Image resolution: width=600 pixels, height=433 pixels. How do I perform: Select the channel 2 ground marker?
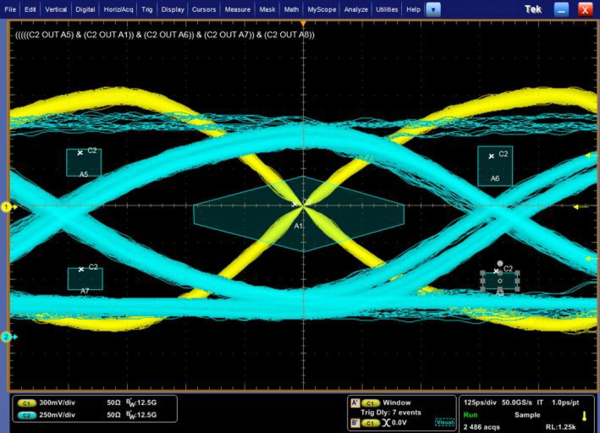pos(6,337)
